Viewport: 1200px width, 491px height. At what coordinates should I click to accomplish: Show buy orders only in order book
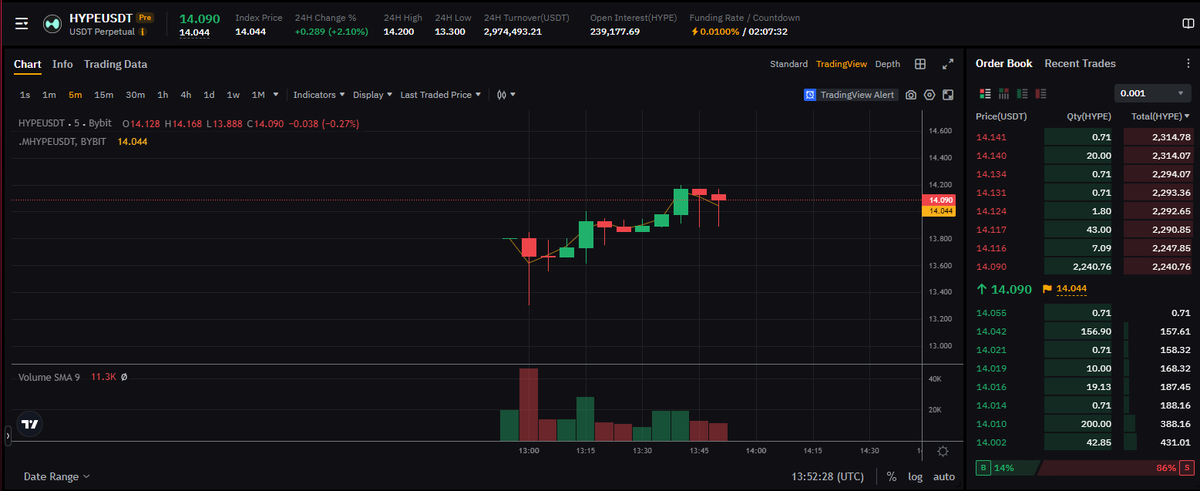click(1022, 93)
